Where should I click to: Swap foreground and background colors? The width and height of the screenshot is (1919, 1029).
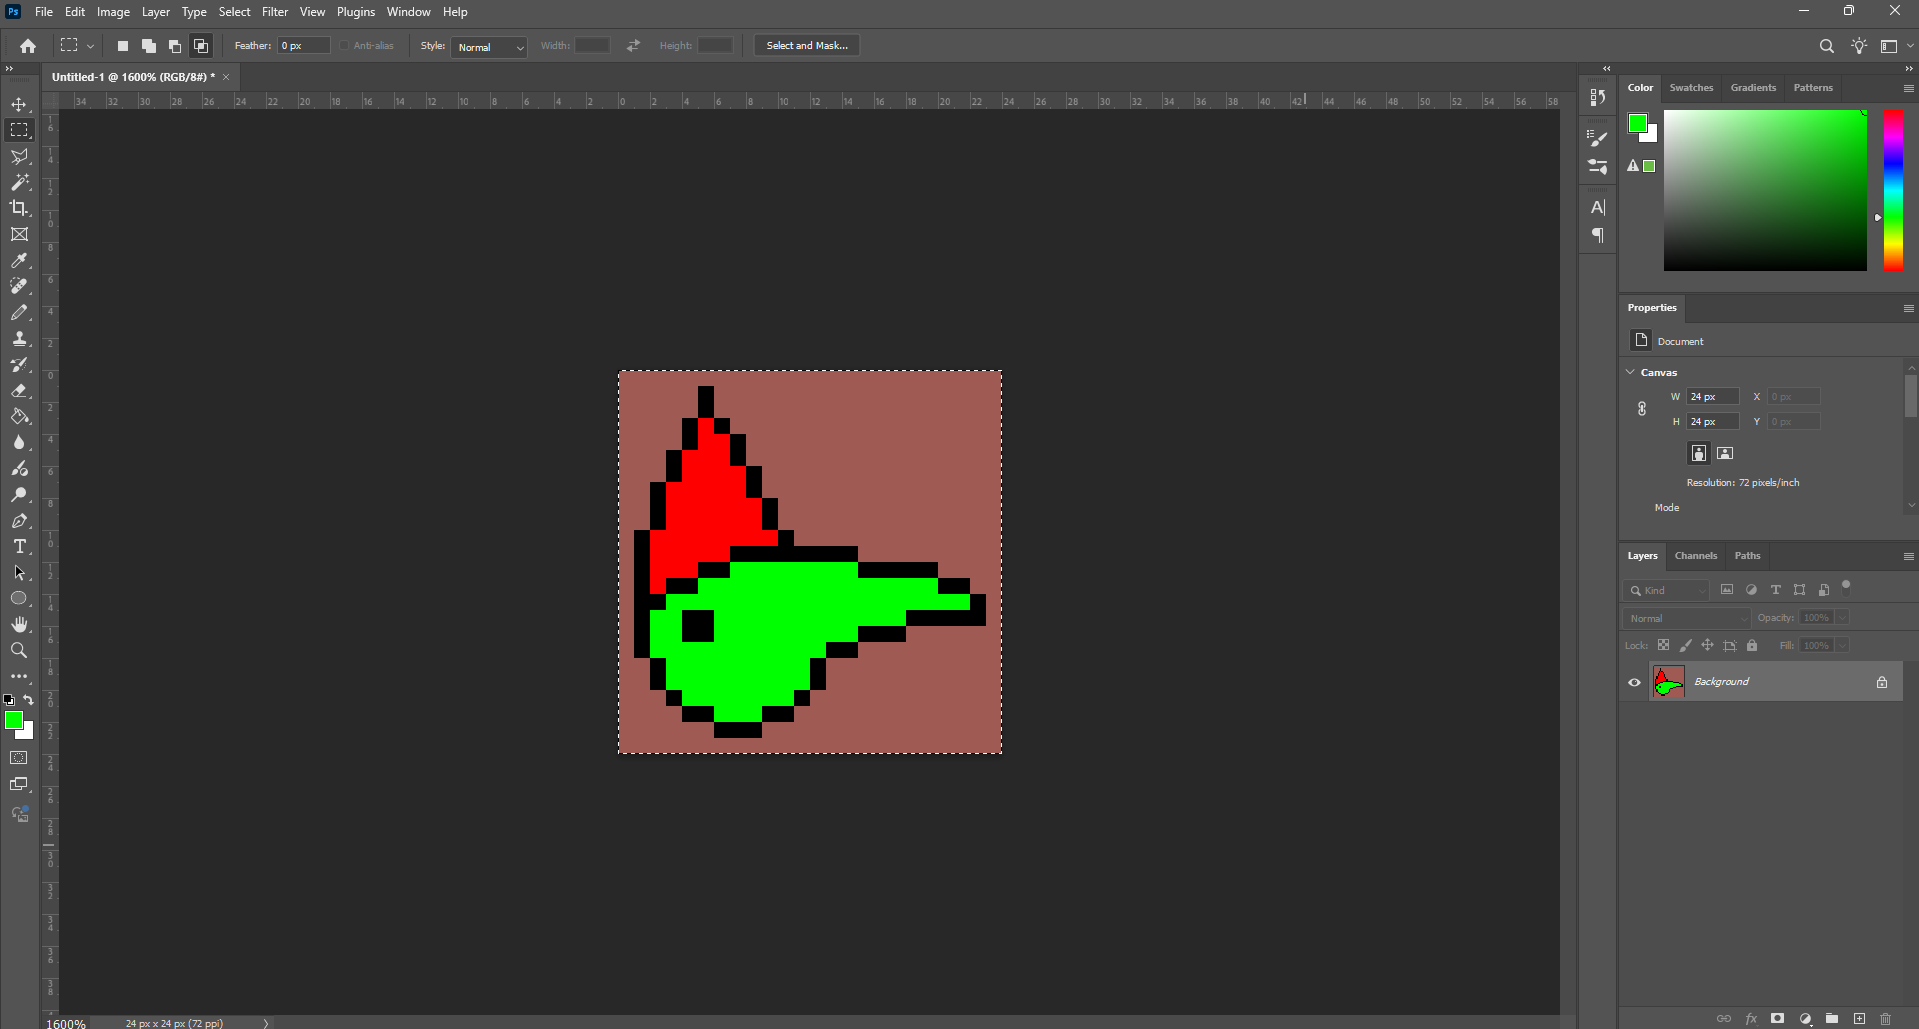coord(29,700)
